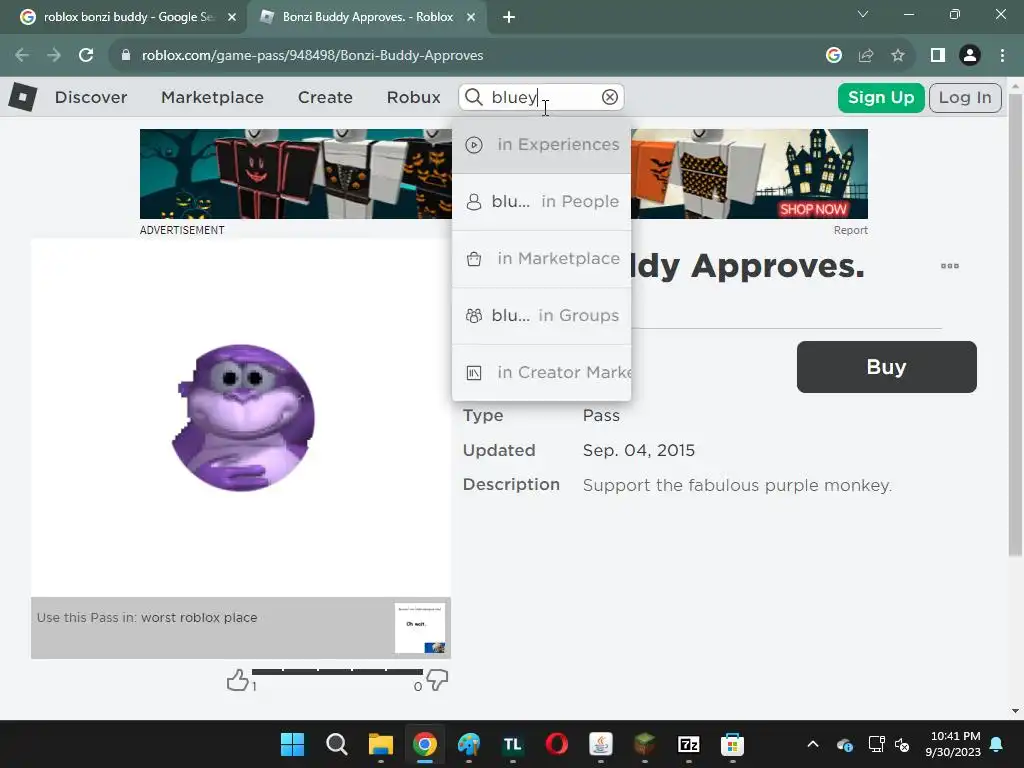Open the Chrome side panel
The width and height of the screenshot is (1024, 768).
pyautogui.click(x=938, y=56)
